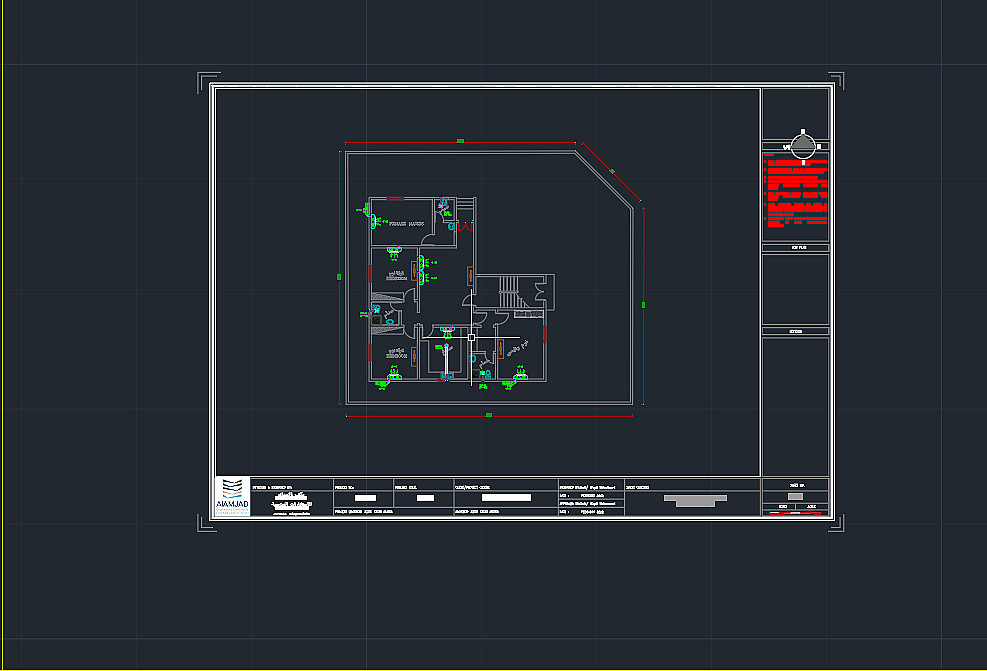987x671 pixels.
Task: Select the KEY PLAN label
Action: tap(798, 248)
